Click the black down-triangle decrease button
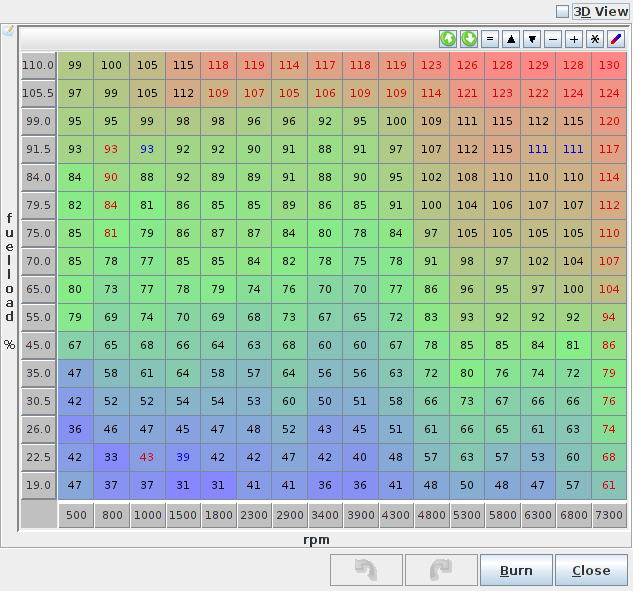Image resolution: width=633 pixels, height=591 pixels. click(532, 39)
